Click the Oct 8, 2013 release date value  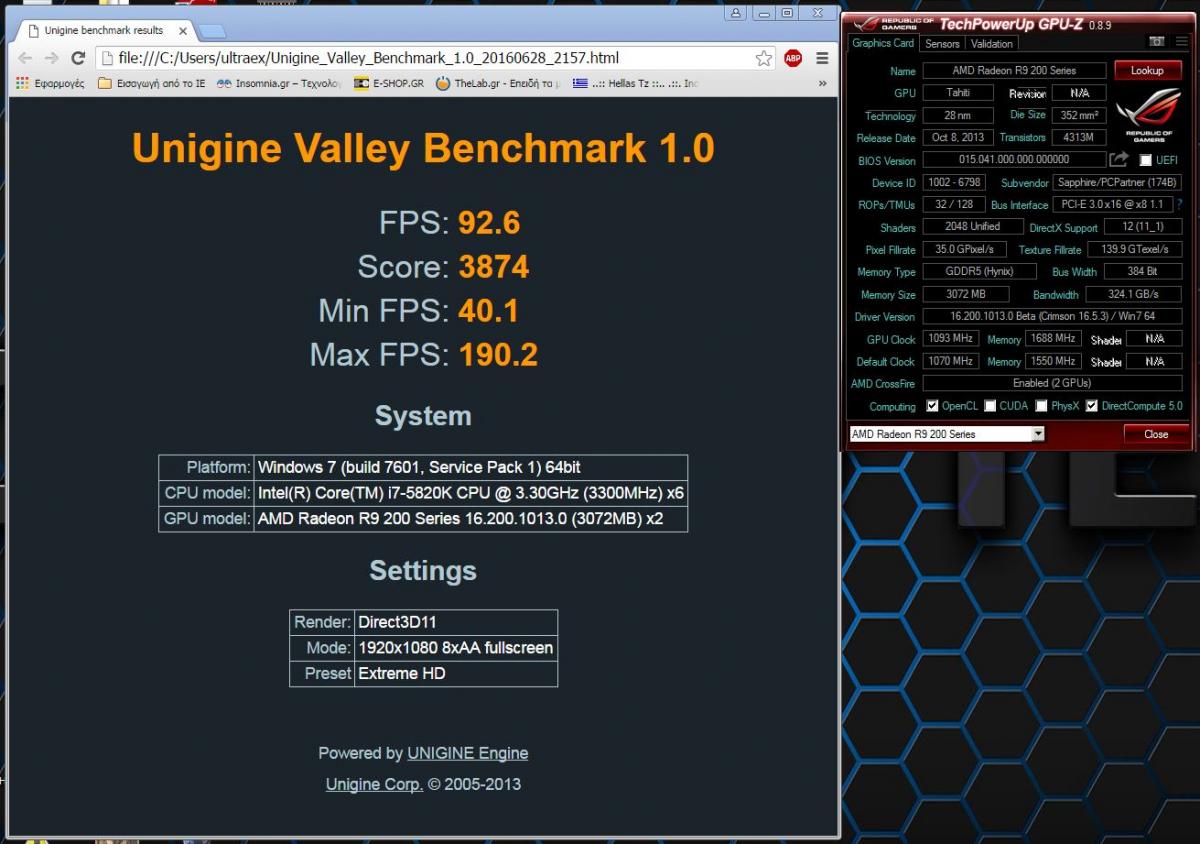[x=958, y=137]
